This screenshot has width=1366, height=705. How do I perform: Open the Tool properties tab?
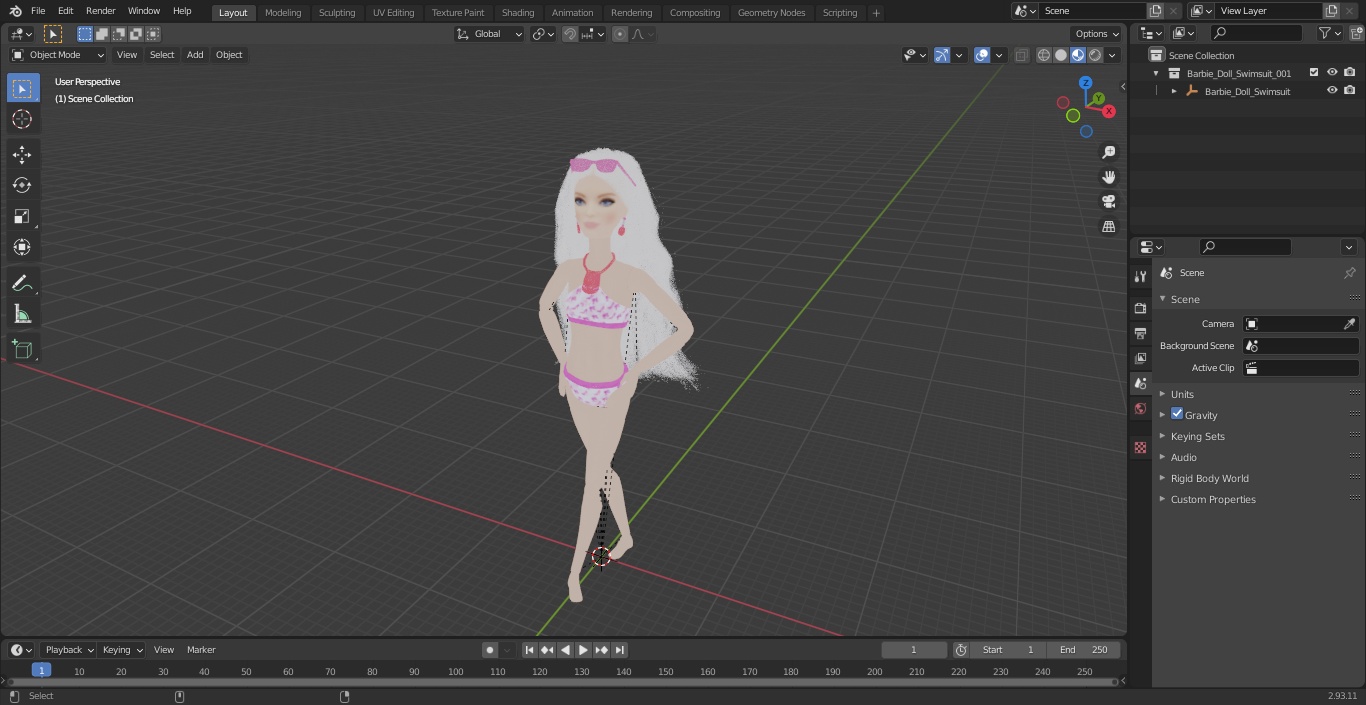pyautogui.click(x=1140, y=276)
